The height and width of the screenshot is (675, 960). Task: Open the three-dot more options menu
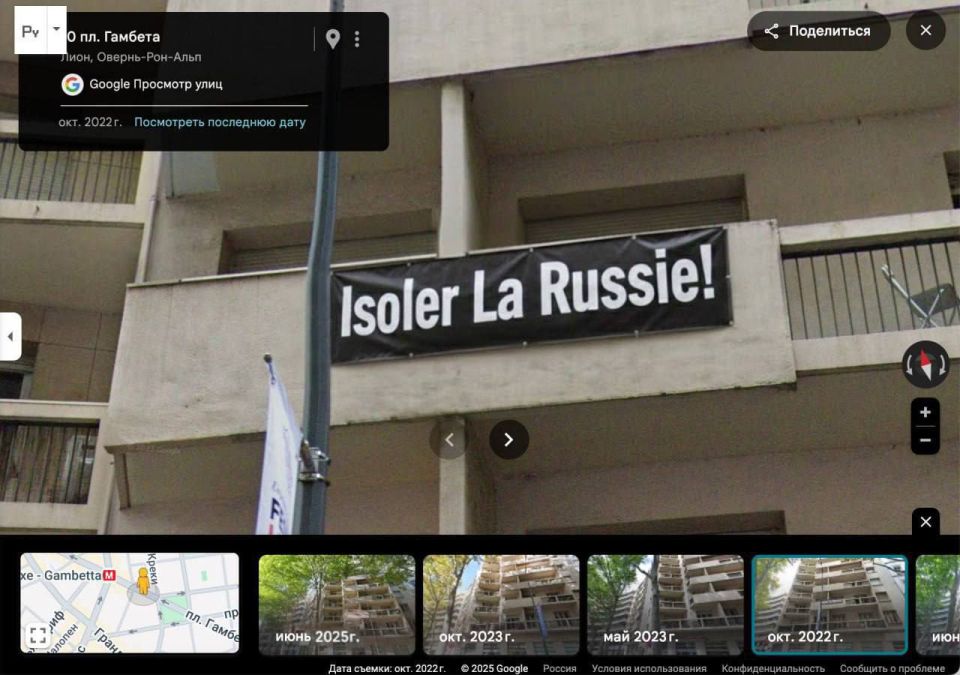point(357,39)
